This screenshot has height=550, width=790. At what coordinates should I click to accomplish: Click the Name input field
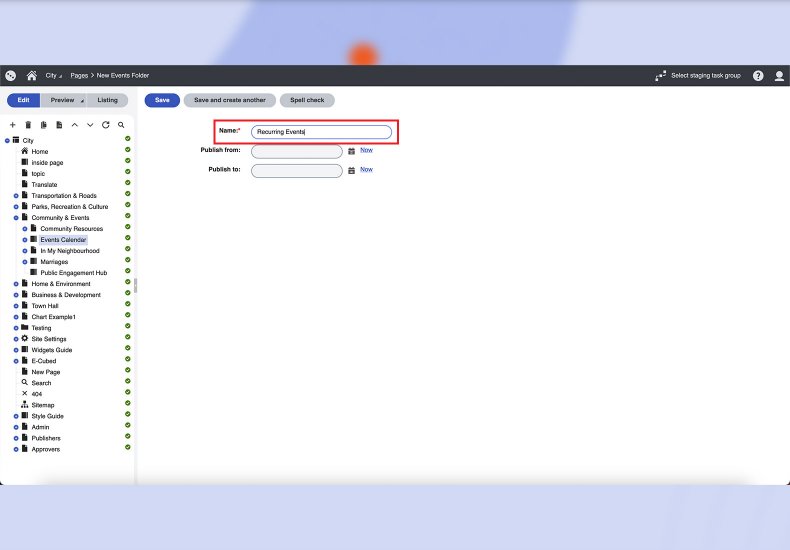[321, 132]
